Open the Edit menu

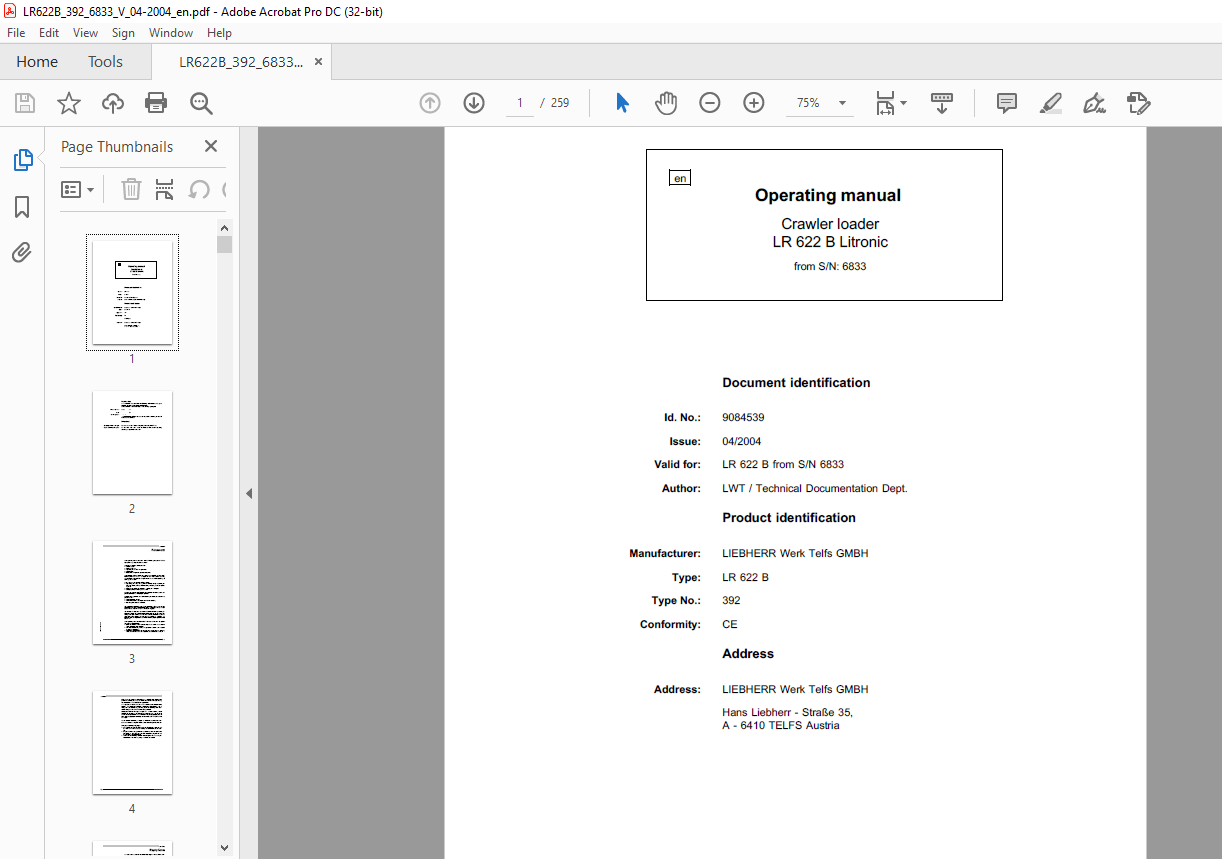point(49,33)
